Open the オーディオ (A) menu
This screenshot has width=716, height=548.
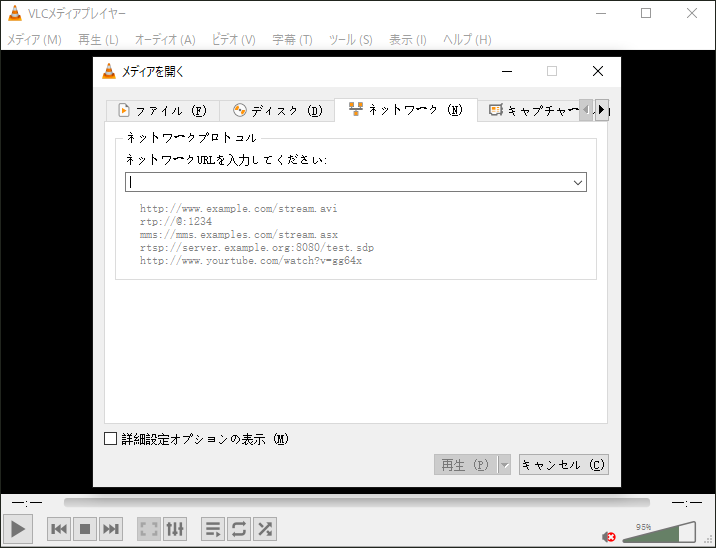coord(165,40)
